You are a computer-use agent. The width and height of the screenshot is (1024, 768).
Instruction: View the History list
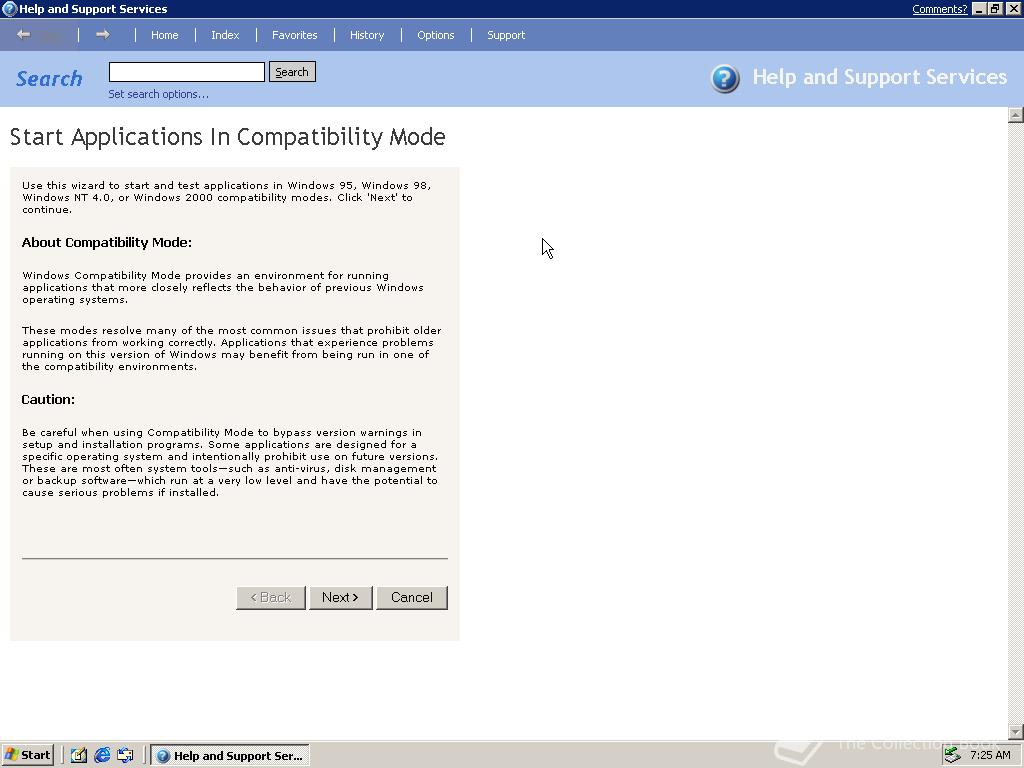pyautogui.click(x=367, y=35)
